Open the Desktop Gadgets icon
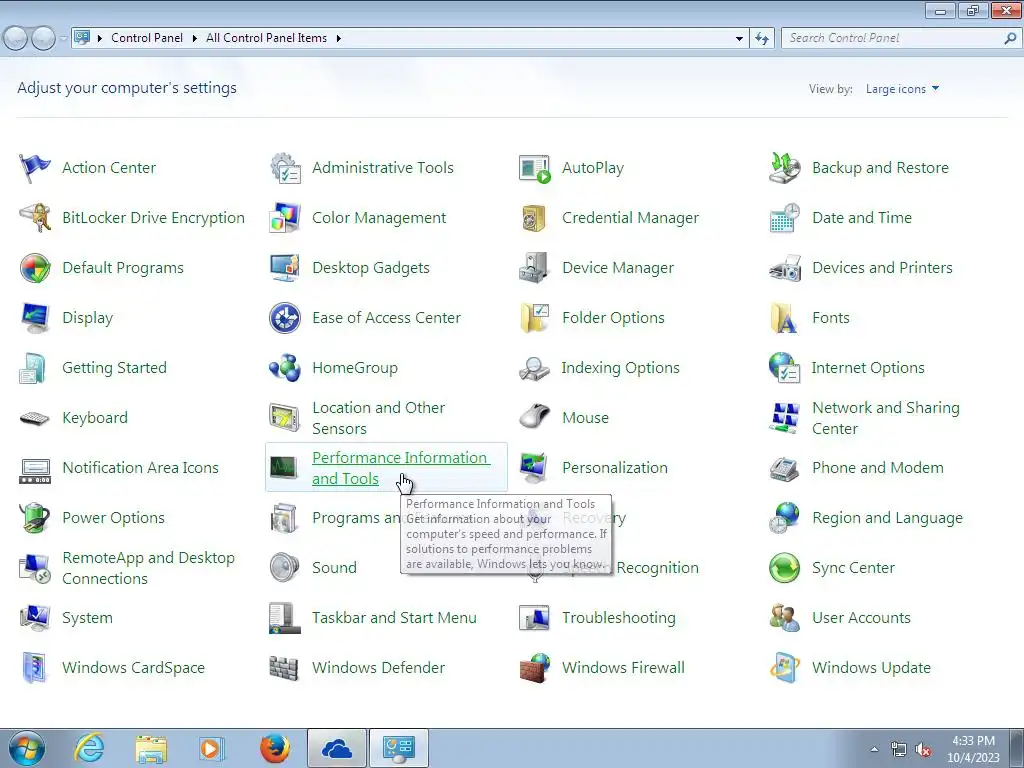 point(285,268)
